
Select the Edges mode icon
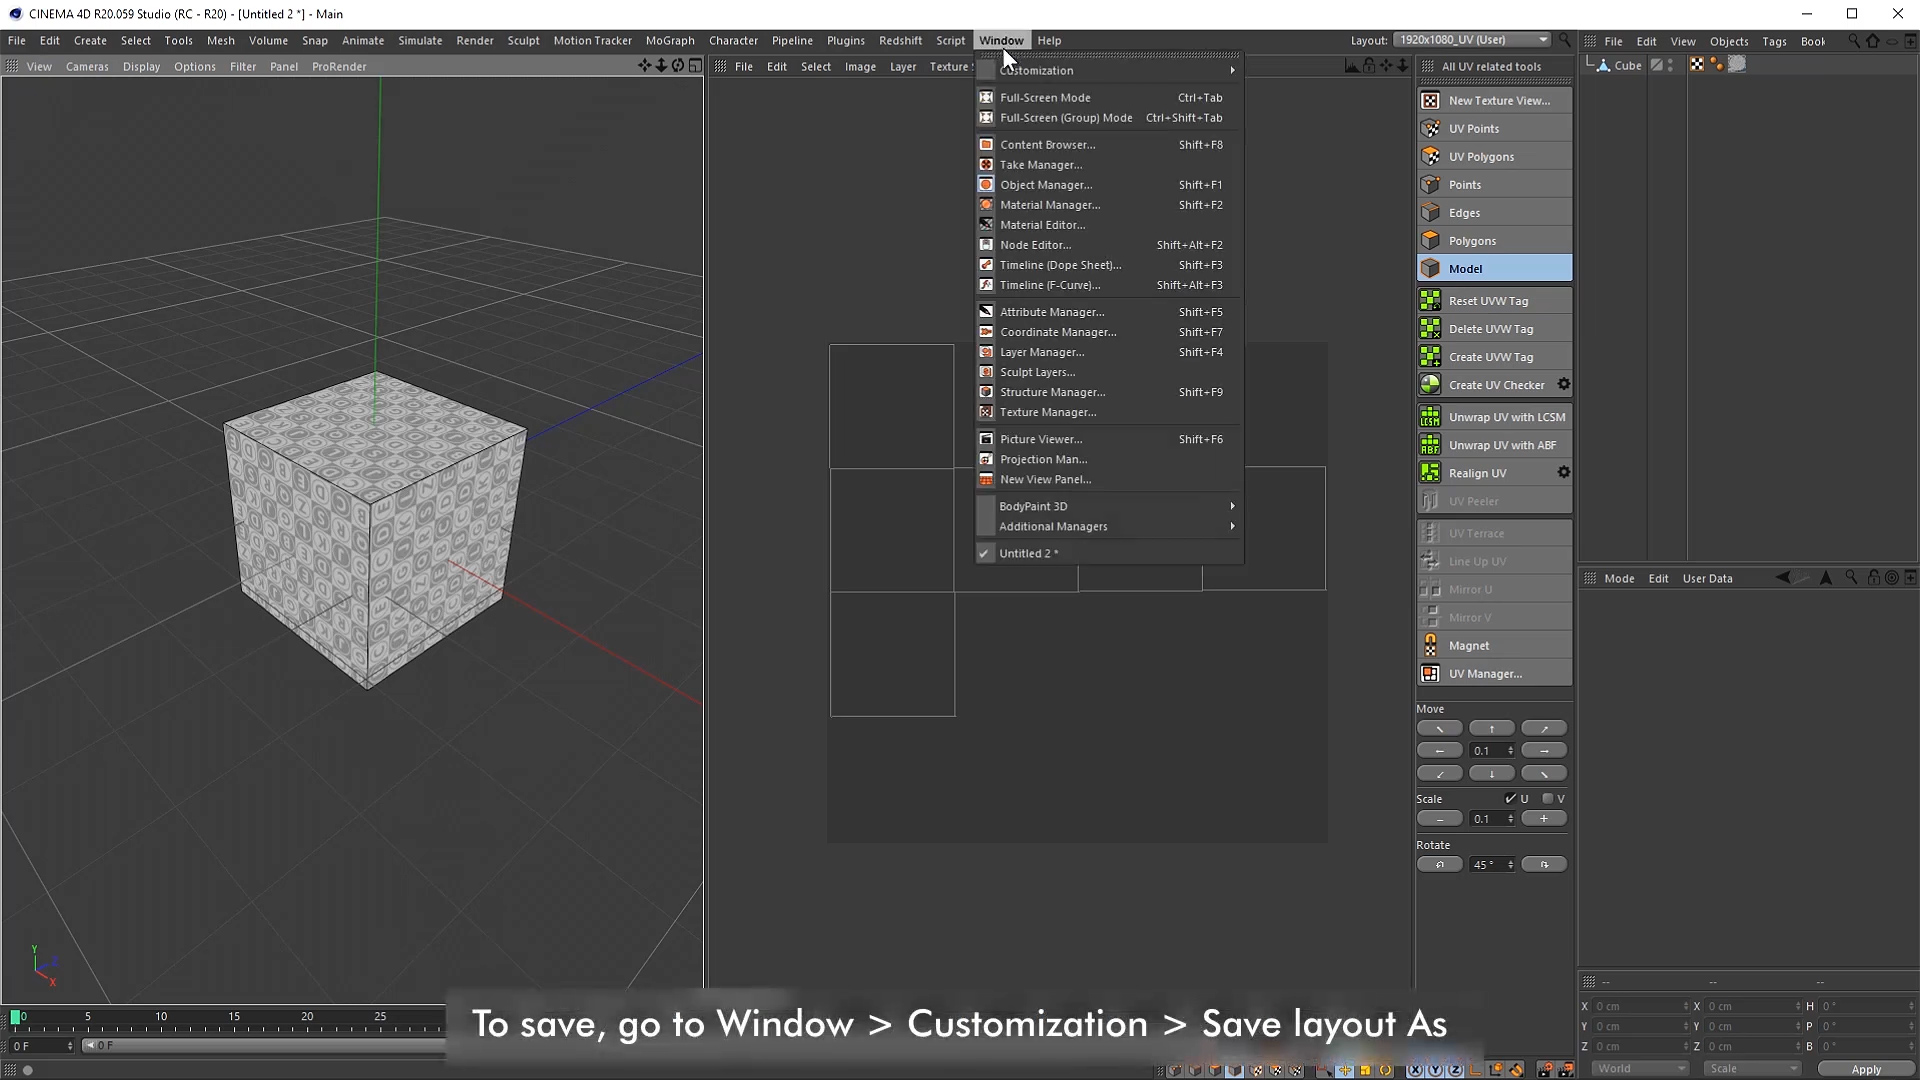tap(1430, 212)
